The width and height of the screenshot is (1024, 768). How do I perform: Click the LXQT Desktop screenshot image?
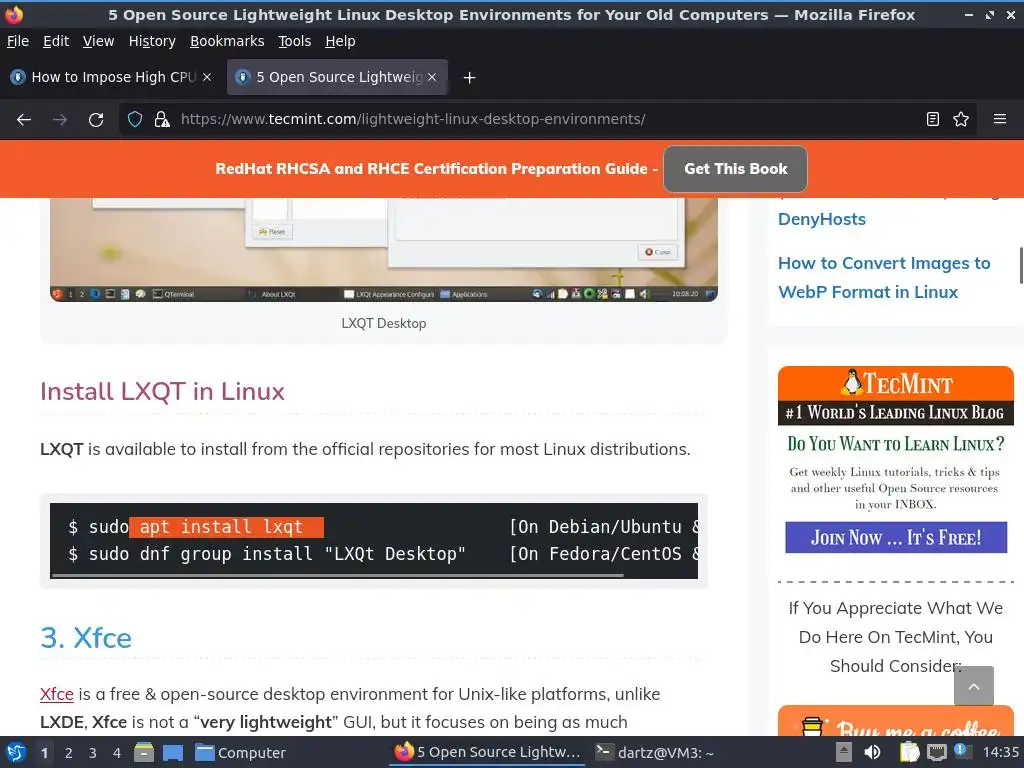(x=383, y=249)
